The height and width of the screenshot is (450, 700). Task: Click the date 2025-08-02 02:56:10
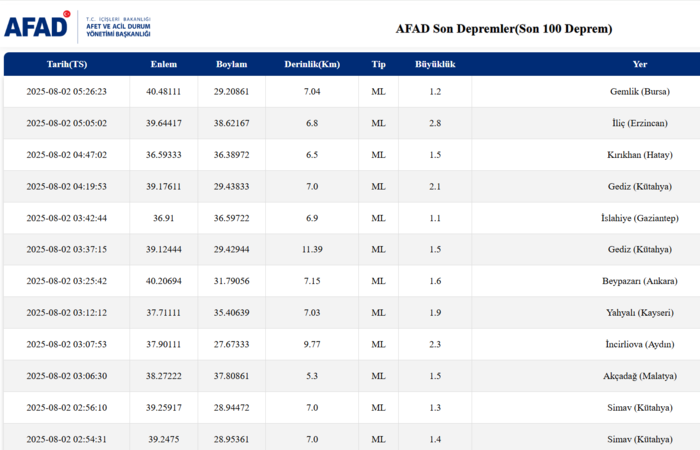[x=67, y=408]
